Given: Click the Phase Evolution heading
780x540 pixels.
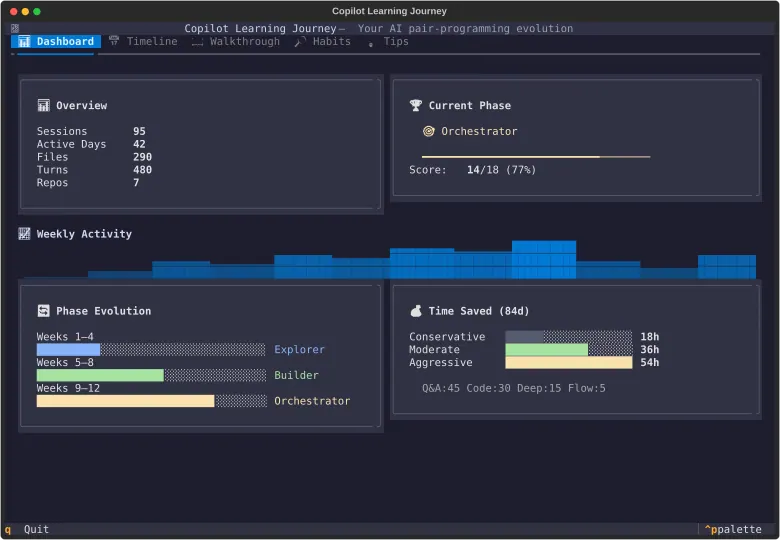Looking at the screenshot, I should click(103, 311).
